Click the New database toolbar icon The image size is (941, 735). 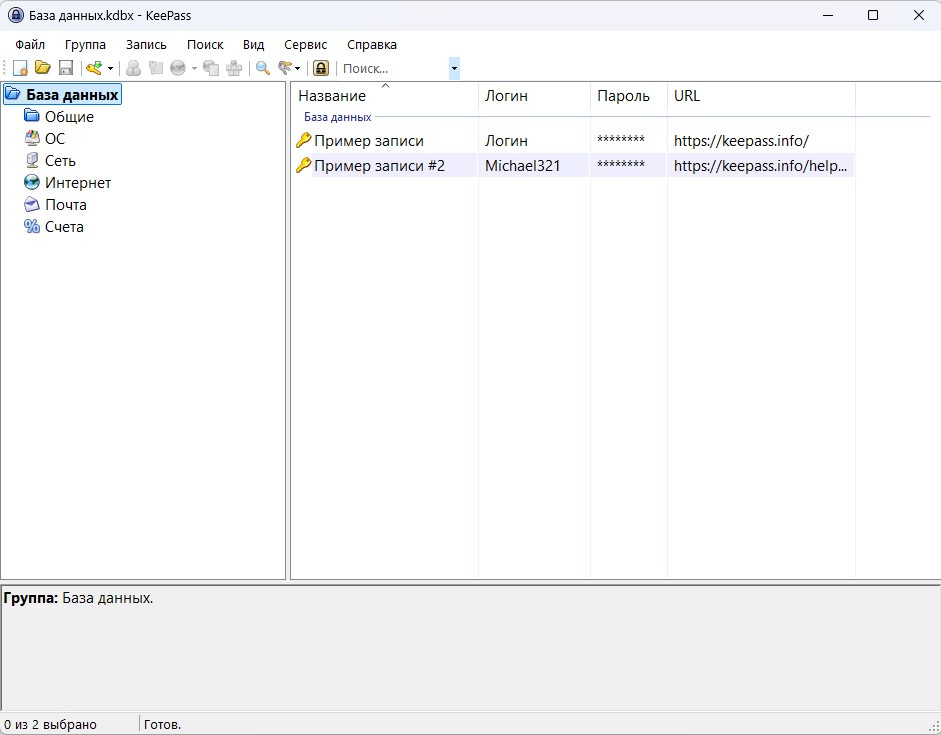click(x=20, y=68)
